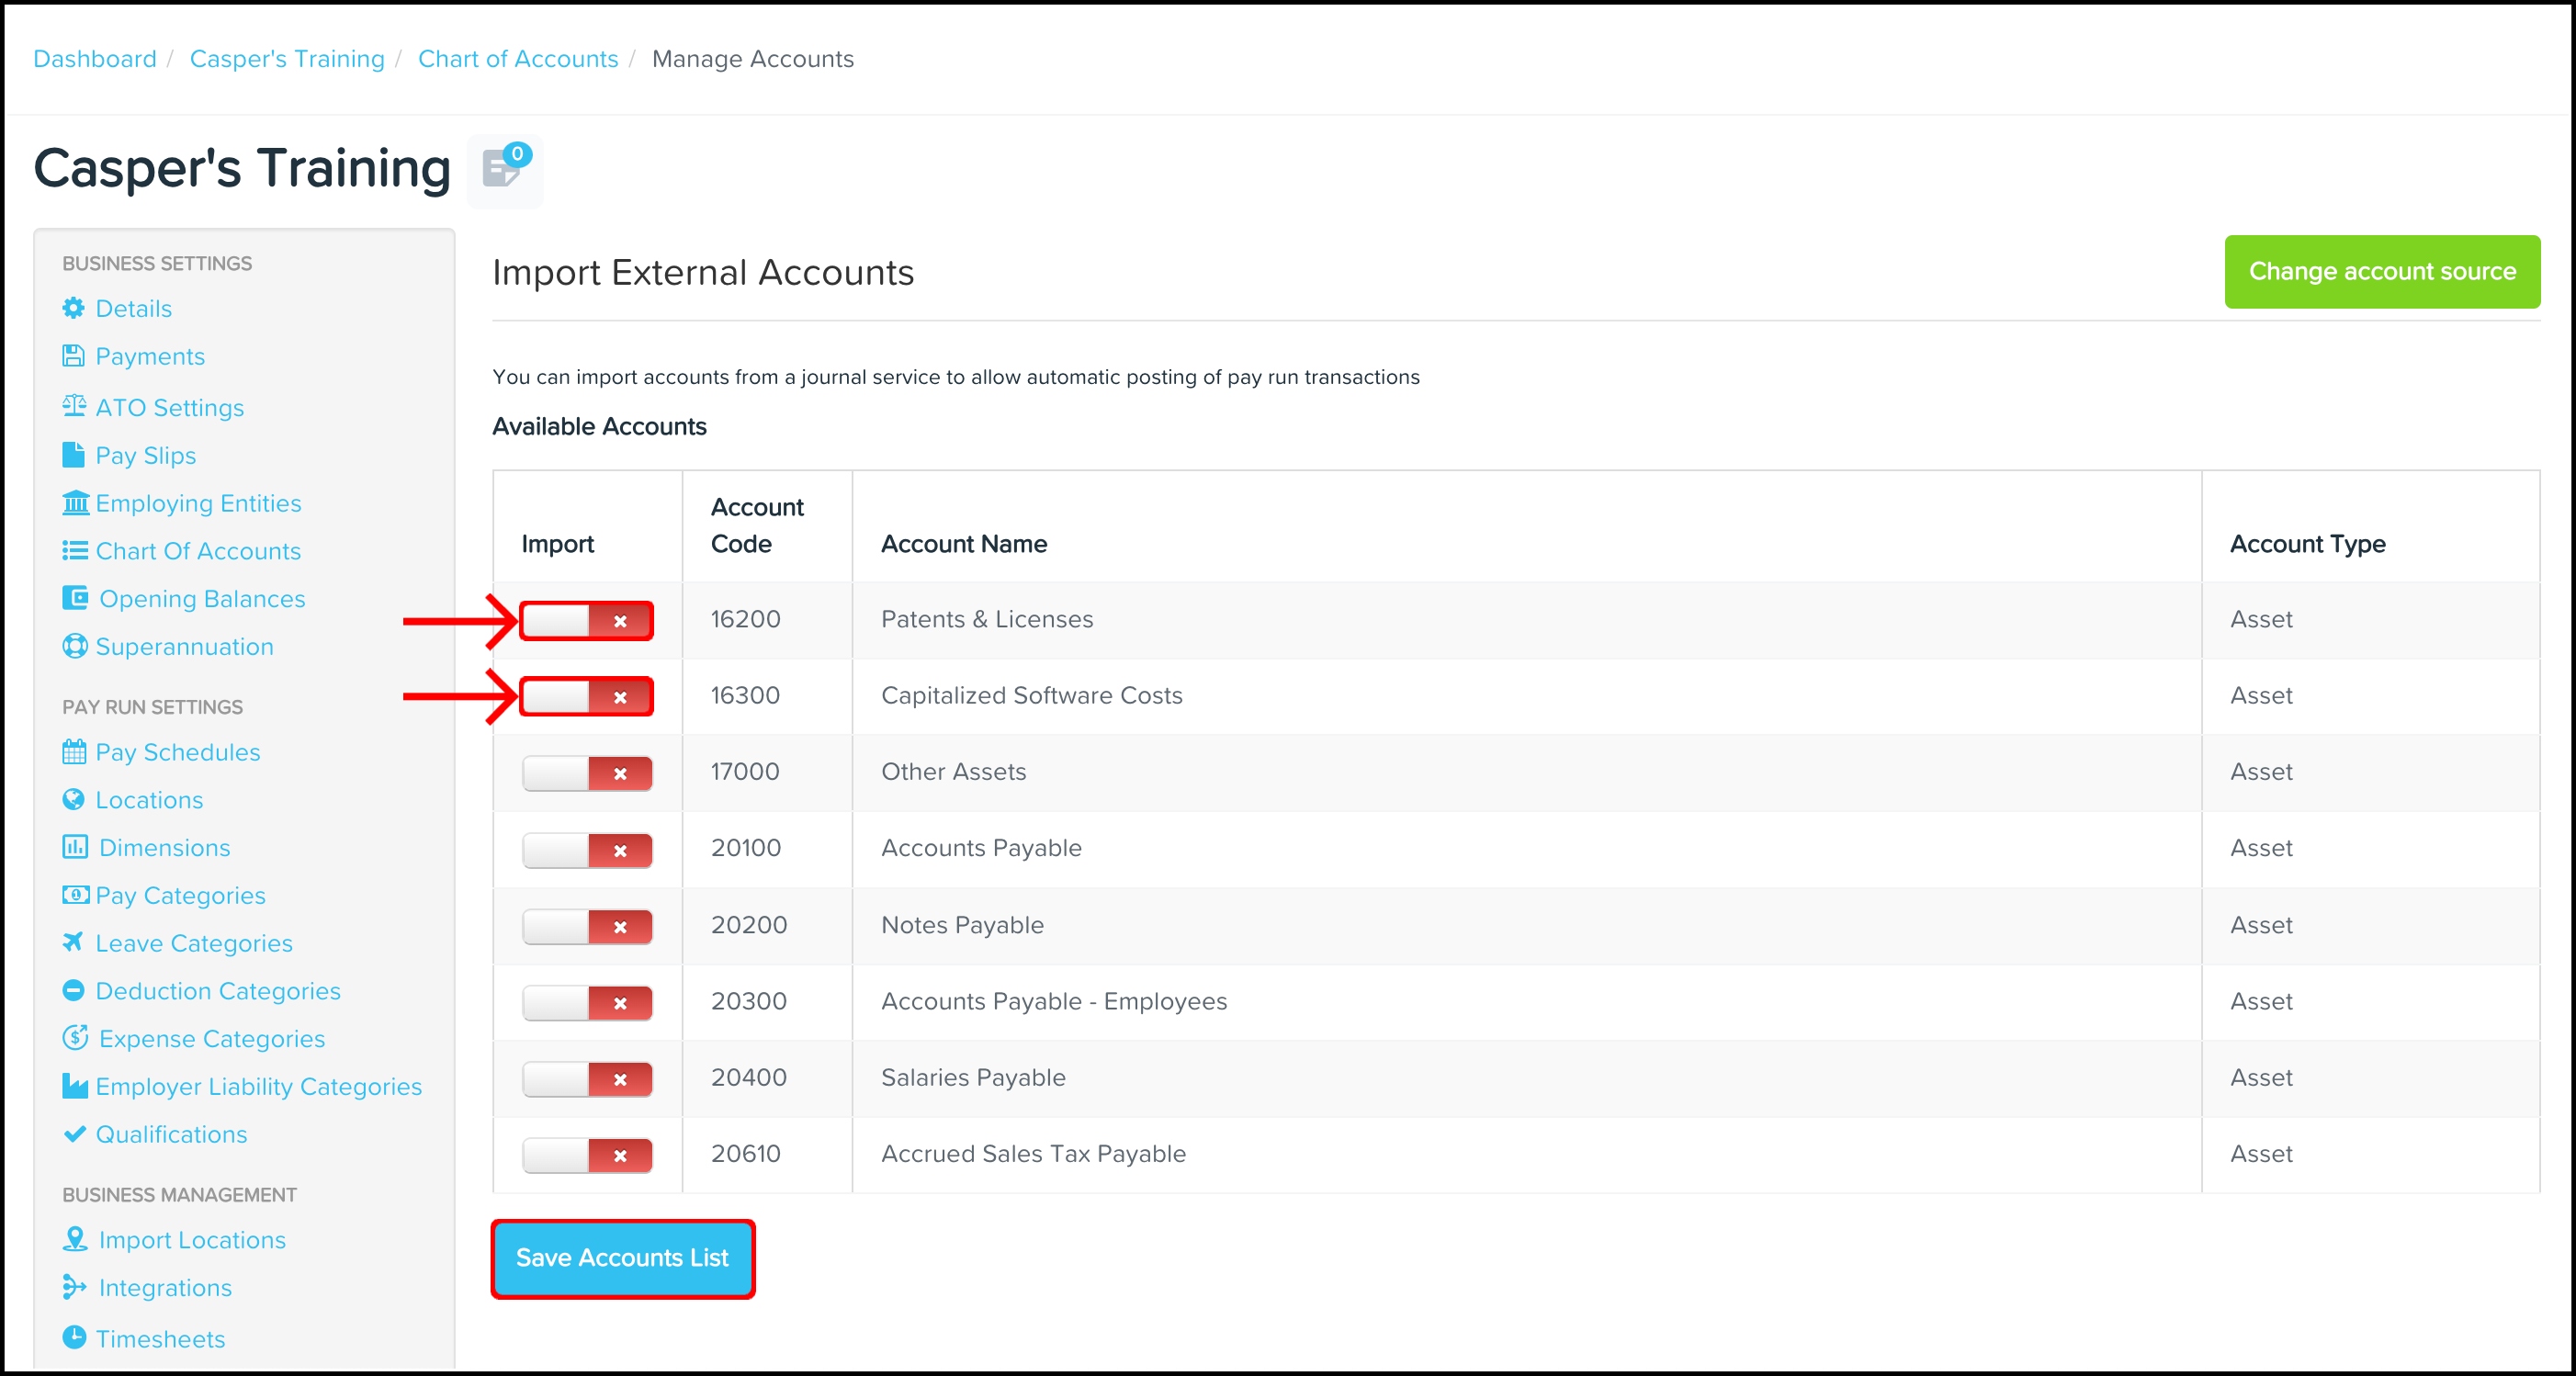Click the Timesheets clock icon

point(75,1339)
